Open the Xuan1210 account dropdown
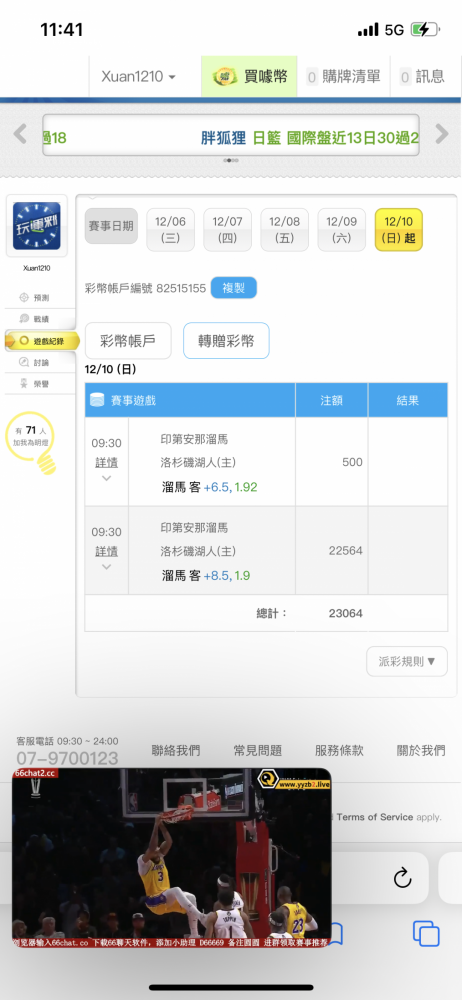The image size is (462, 1000). coord(138,77)
